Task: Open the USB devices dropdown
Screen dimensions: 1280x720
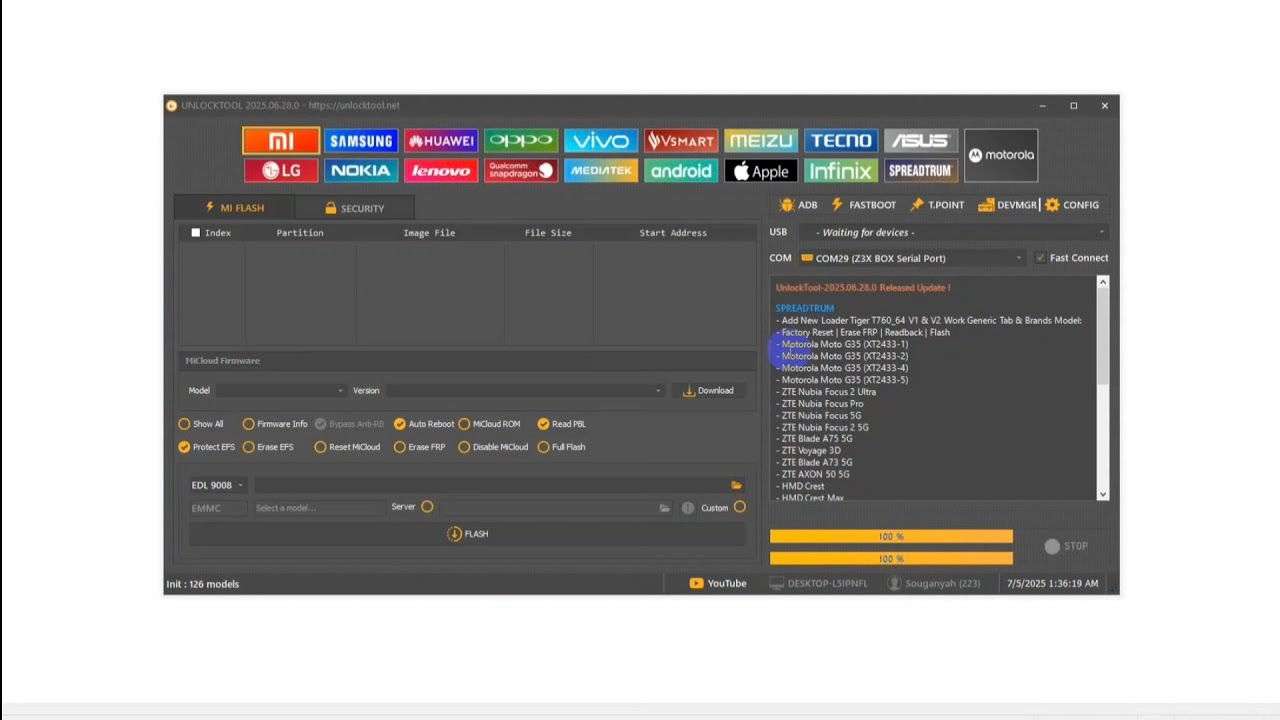Action: (952, 232)
